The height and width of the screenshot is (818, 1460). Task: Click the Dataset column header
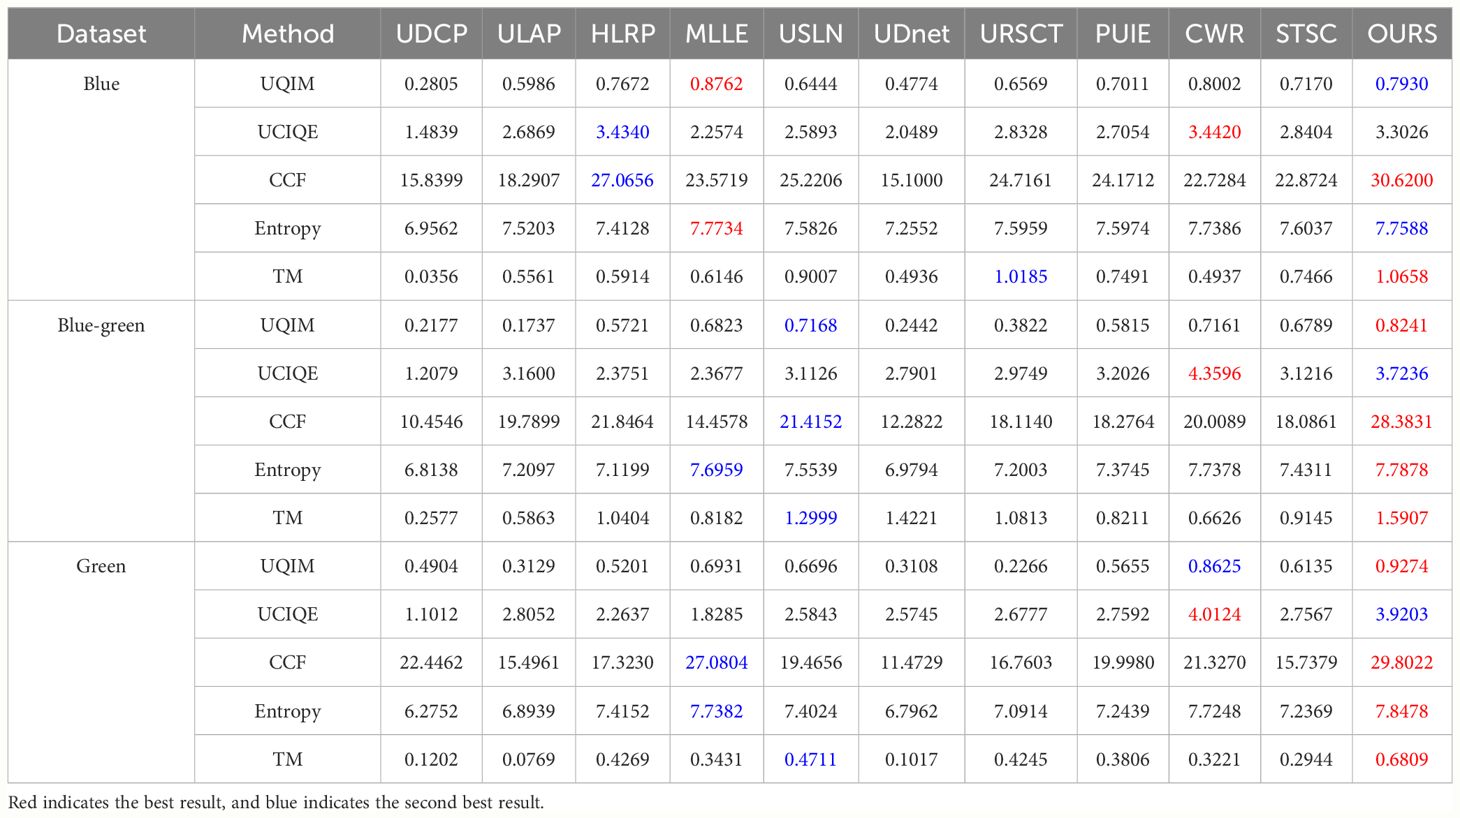101,34
